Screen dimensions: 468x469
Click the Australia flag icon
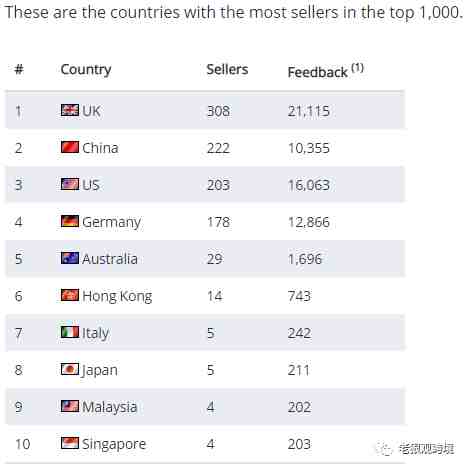(x=70, y=258)
